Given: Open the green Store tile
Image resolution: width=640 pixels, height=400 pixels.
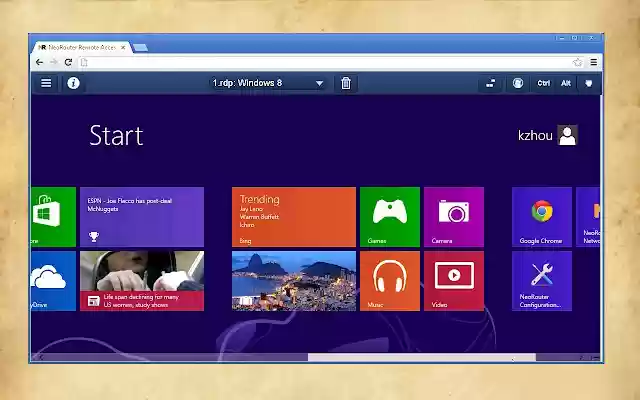Looking at the screenshot, I should click(53, 217).
